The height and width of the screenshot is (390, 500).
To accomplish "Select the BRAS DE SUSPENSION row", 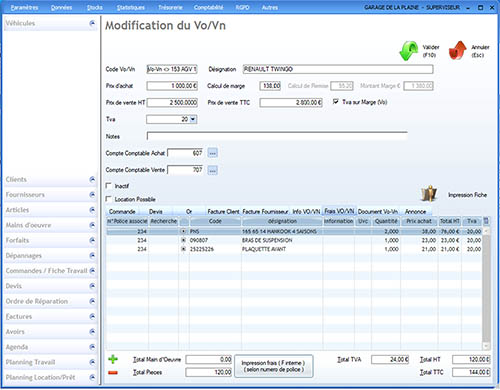I will [295, 240].
